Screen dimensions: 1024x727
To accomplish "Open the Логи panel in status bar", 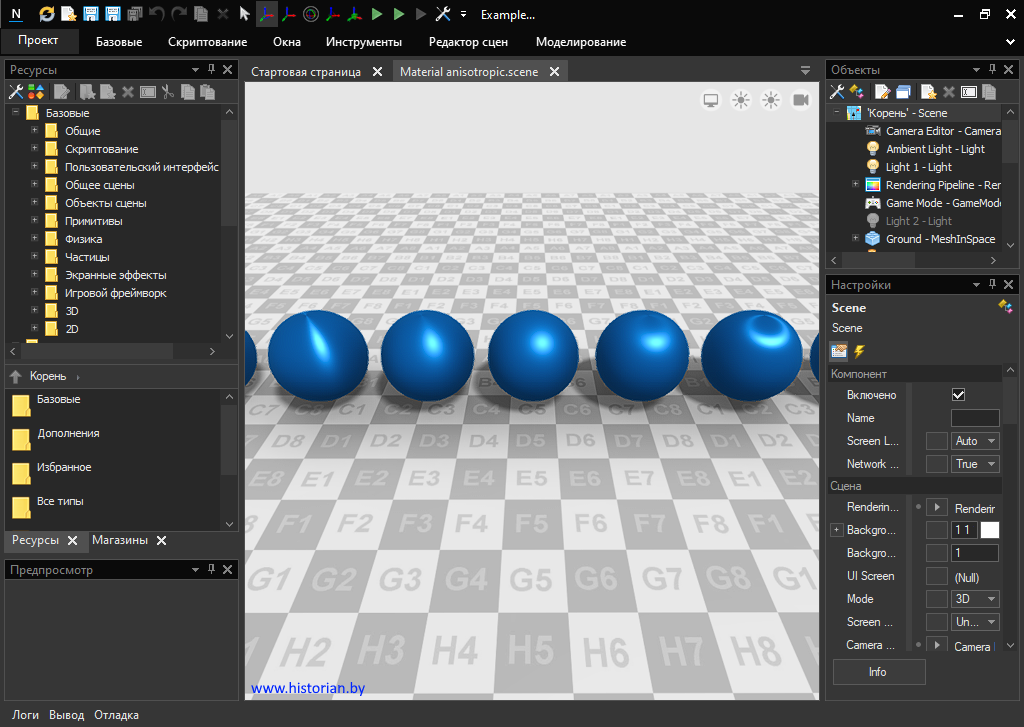I will point(26,715).
